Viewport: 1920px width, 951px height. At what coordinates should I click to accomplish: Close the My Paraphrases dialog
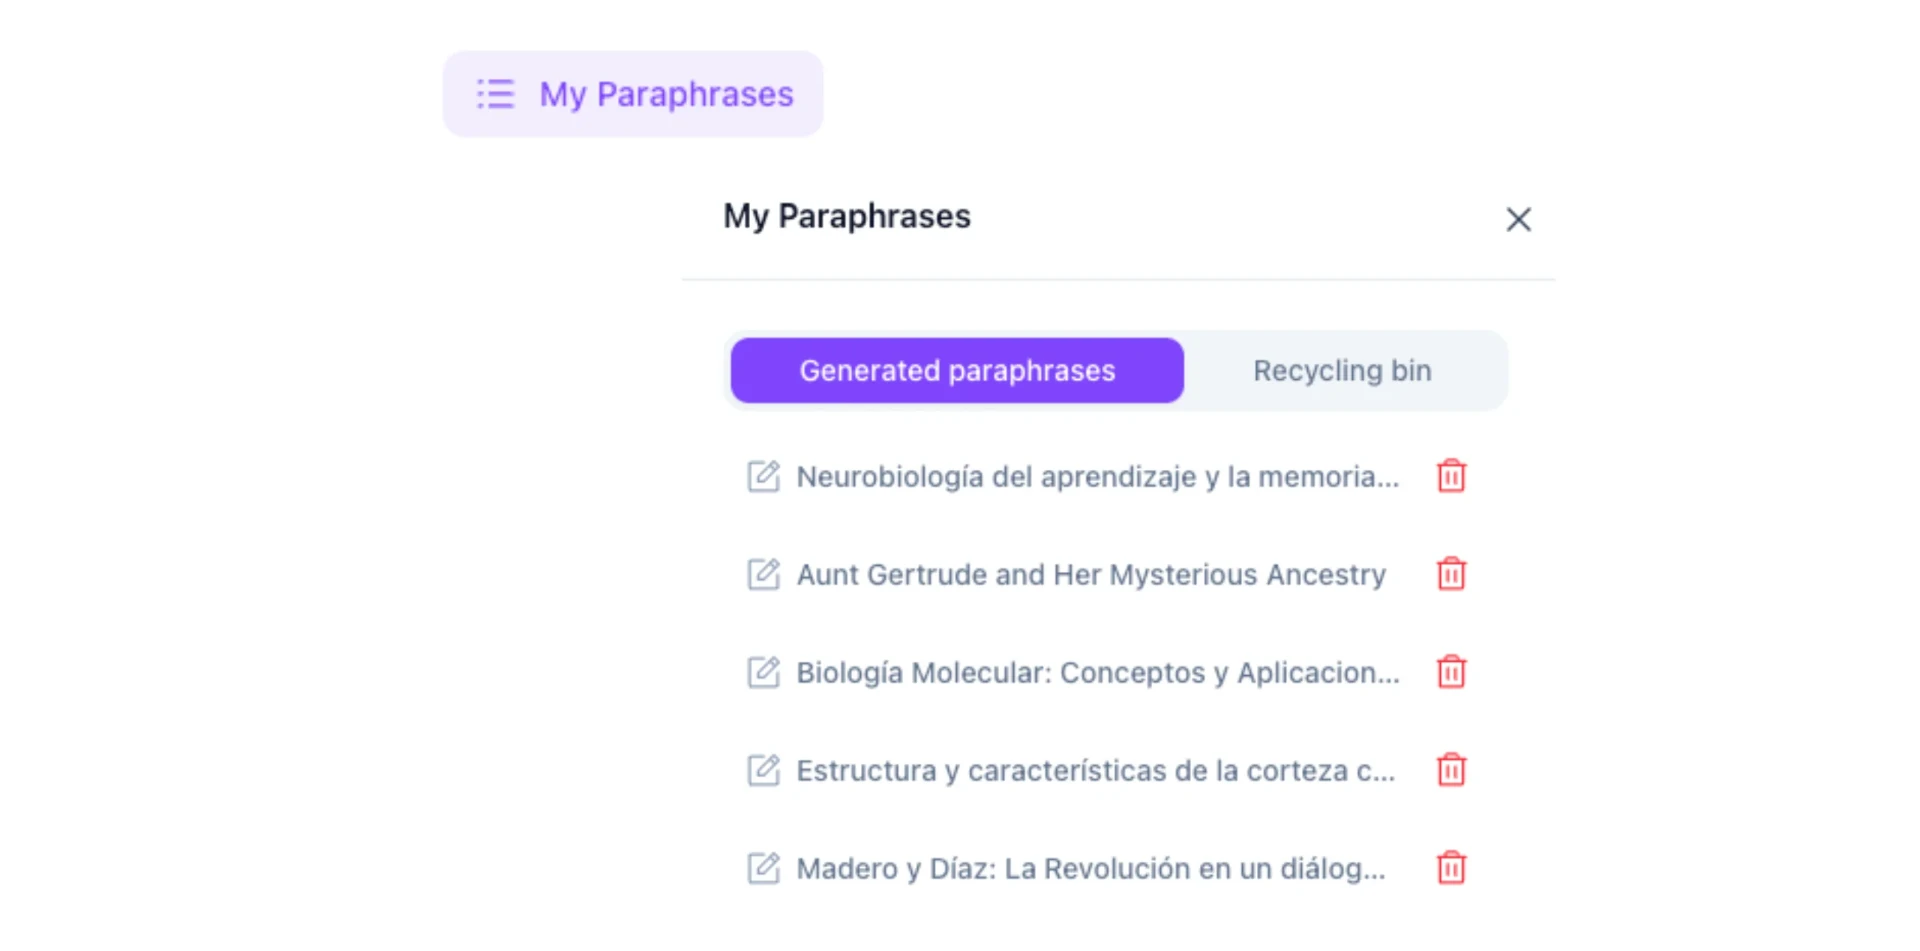[1518, 219]
